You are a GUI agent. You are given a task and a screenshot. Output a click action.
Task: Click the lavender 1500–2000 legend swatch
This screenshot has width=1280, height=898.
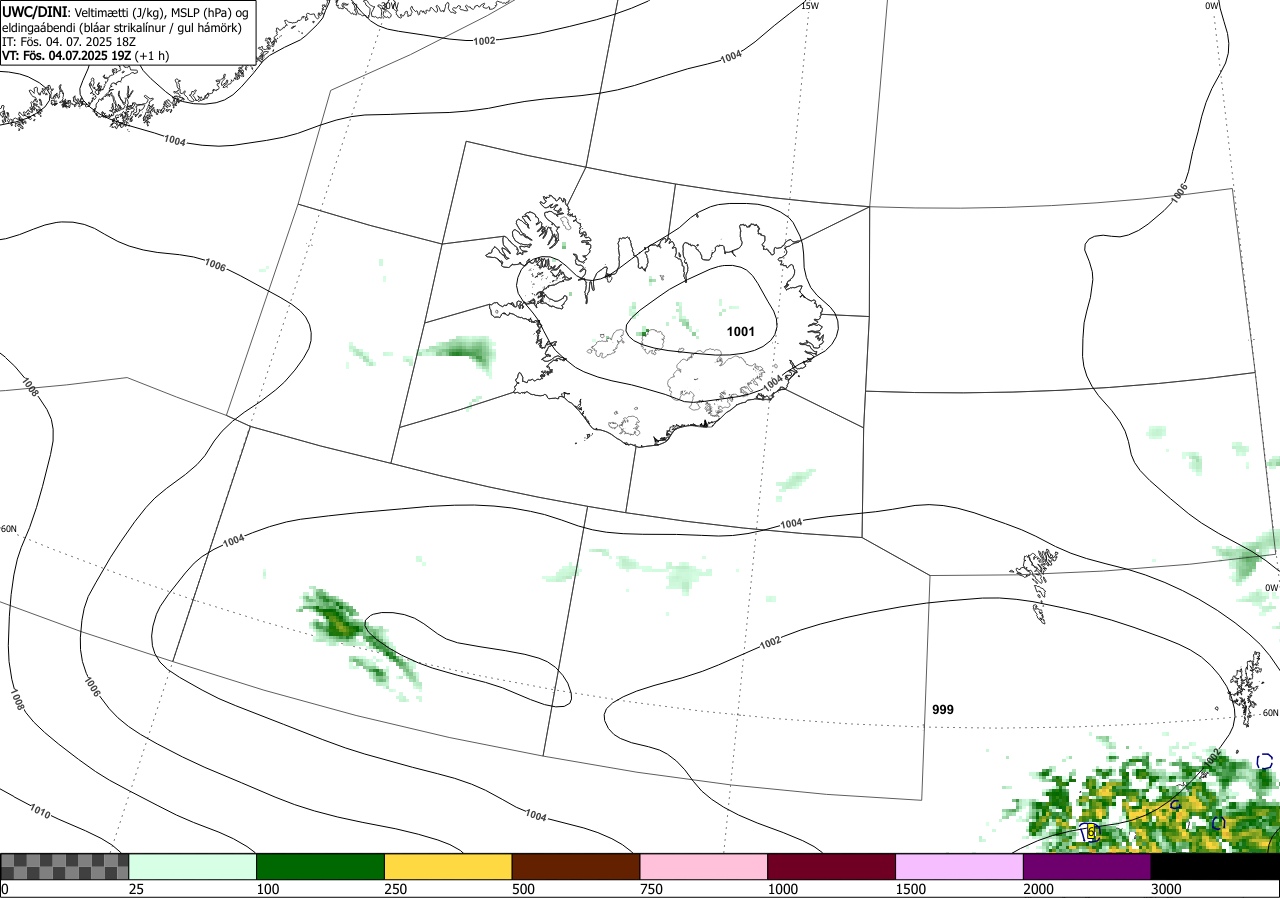(x=960, y=866)
